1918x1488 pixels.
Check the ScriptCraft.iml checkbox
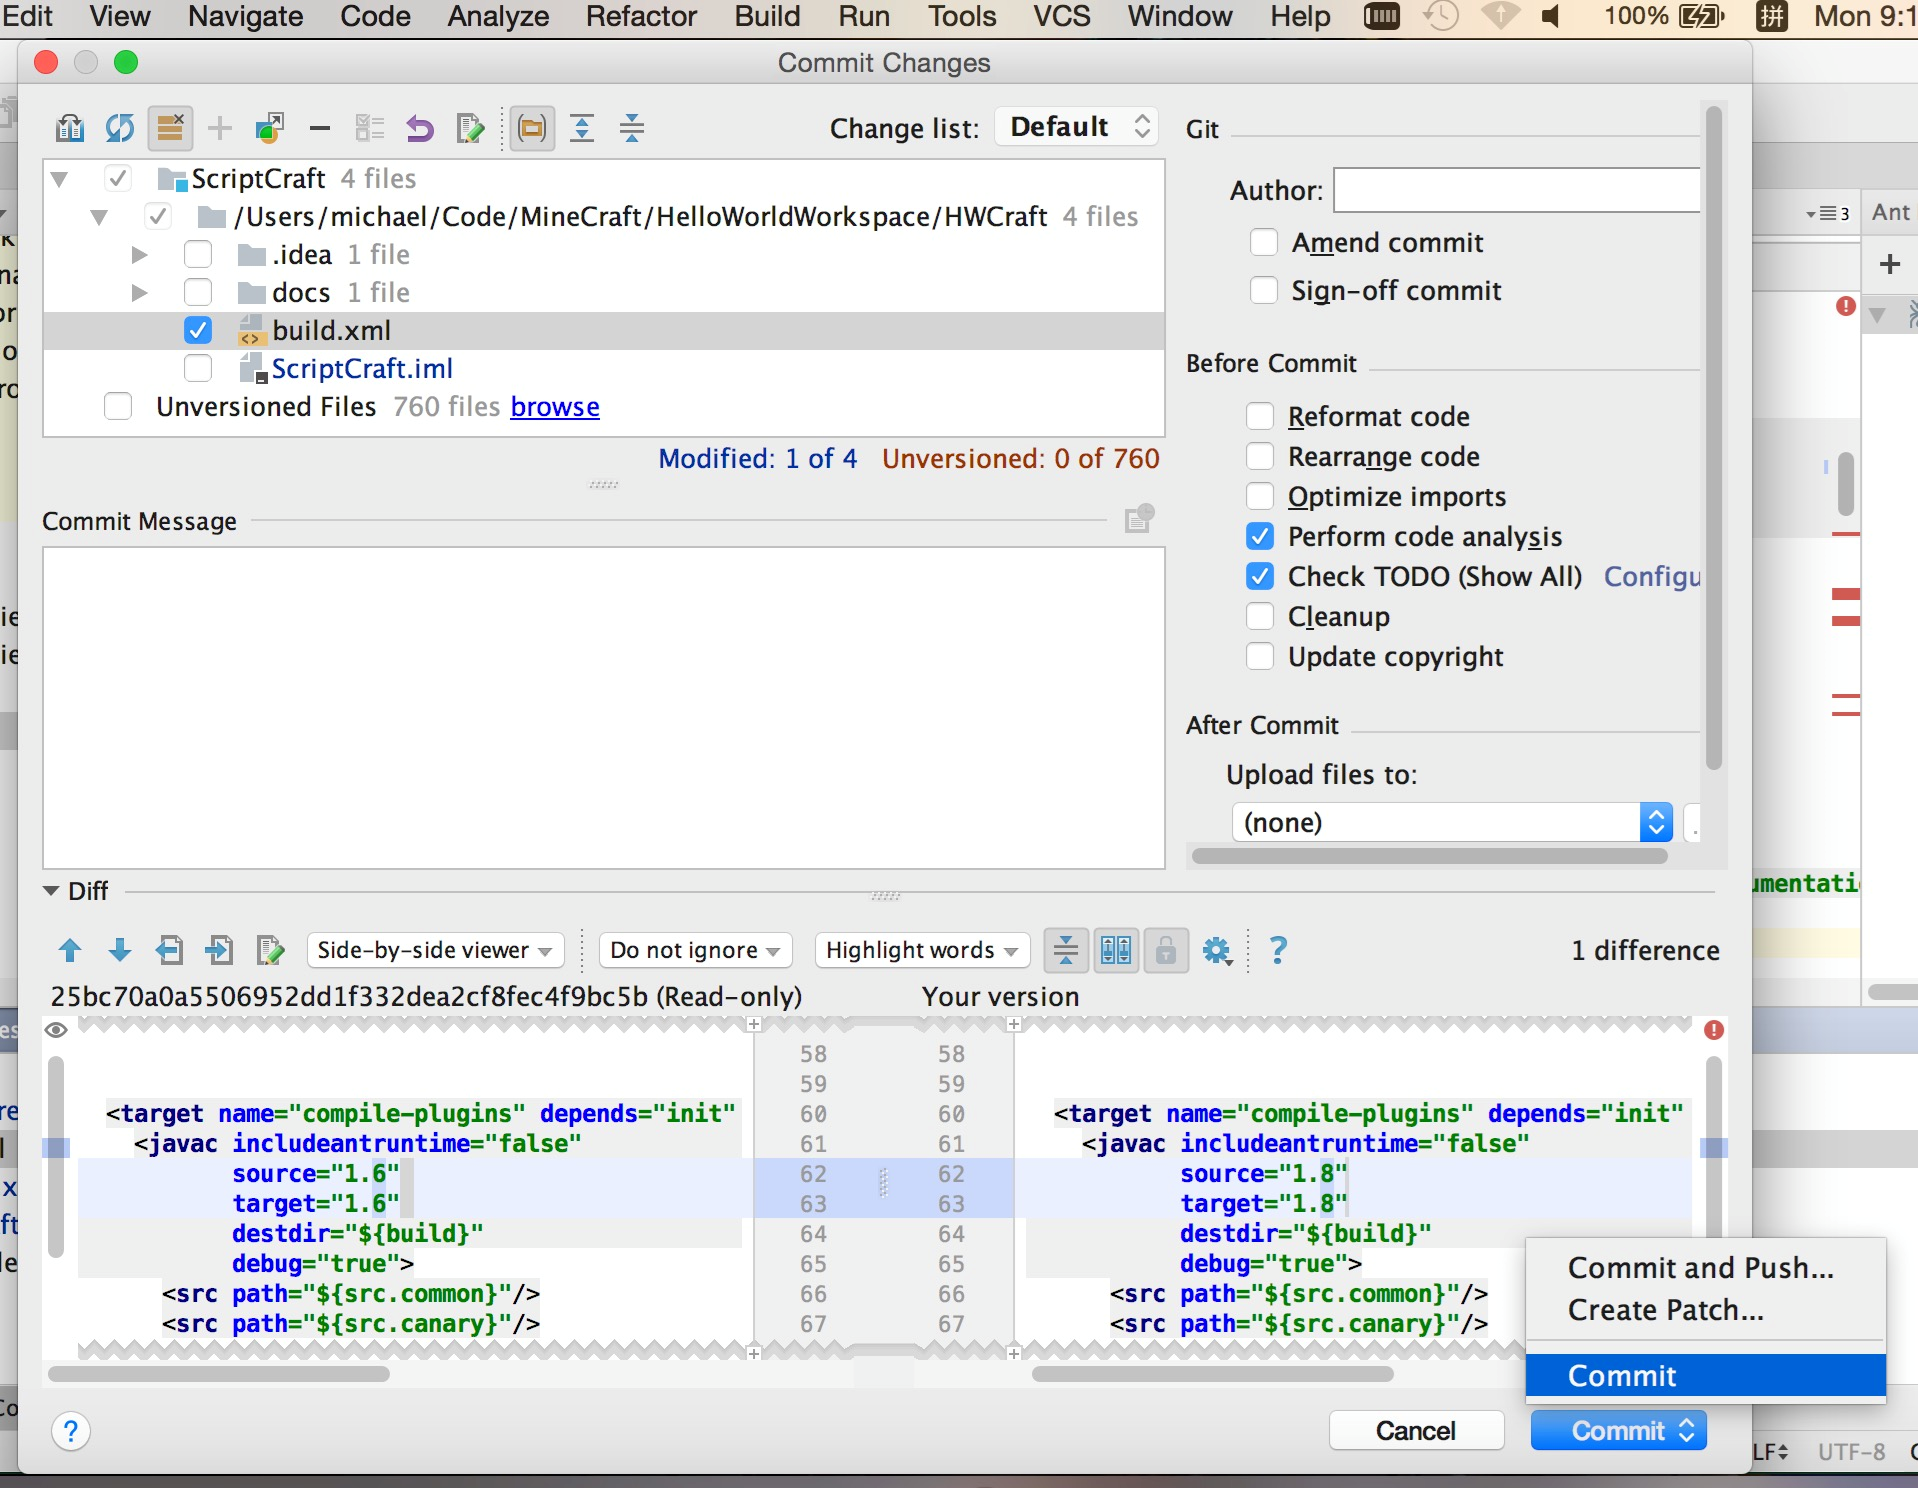tap(198, 368)
